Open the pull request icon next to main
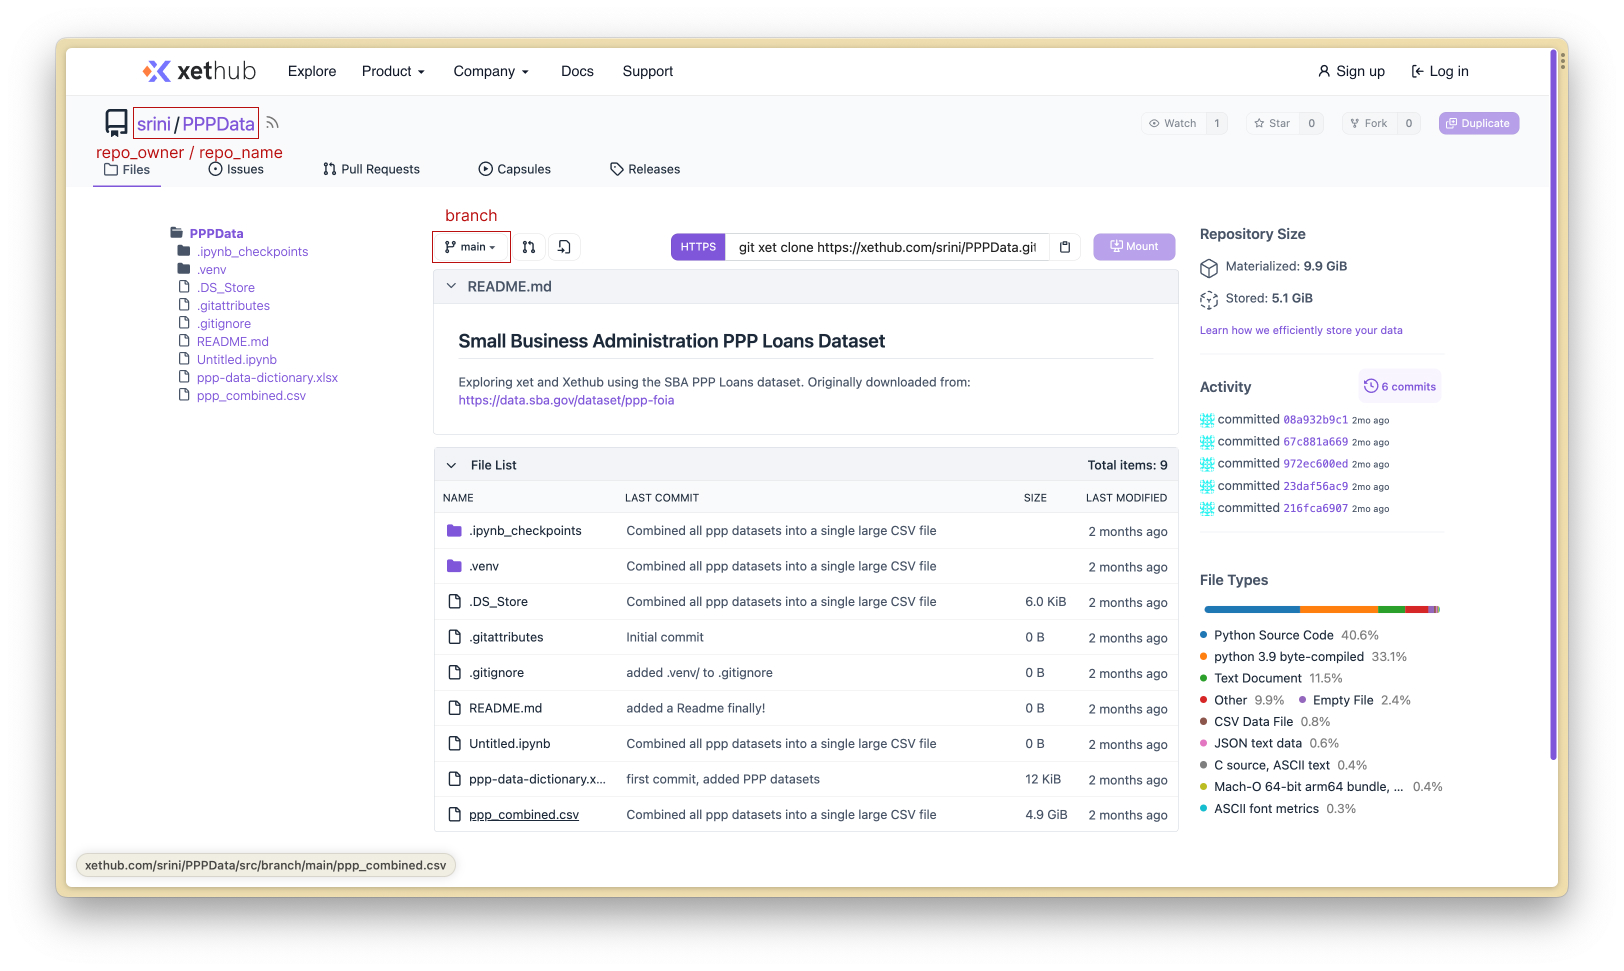This screenshot has width=1624, height=971. tap(529, 247)
